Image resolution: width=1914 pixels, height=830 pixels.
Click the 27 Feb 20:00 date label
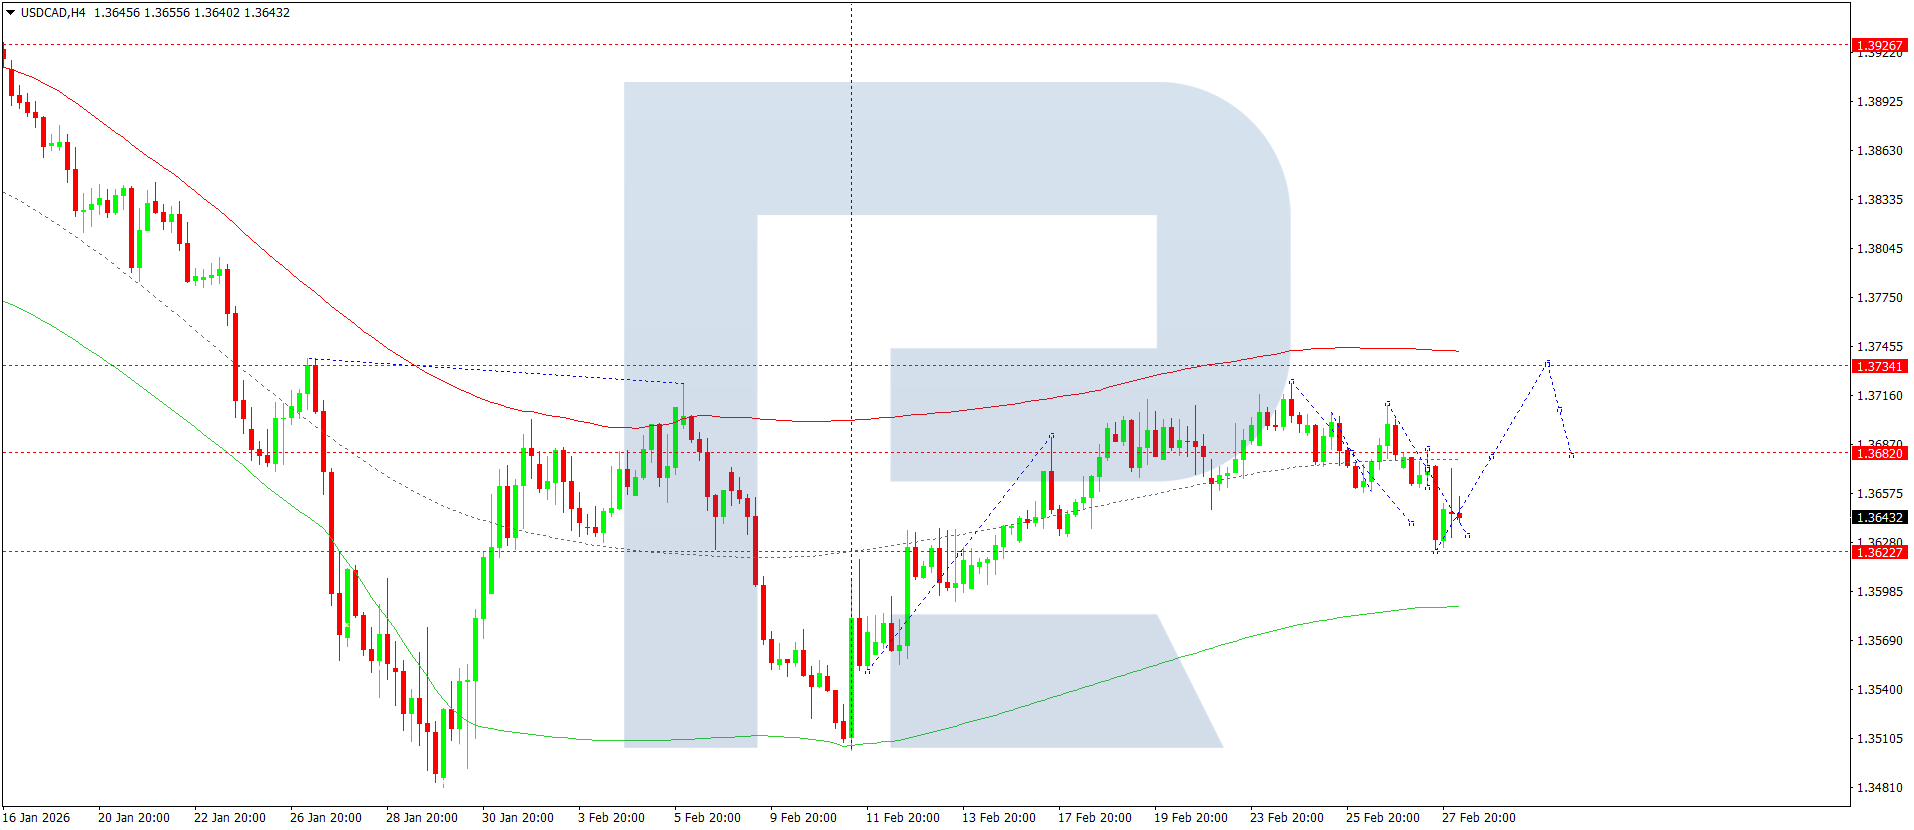[x=1478, y=818]
